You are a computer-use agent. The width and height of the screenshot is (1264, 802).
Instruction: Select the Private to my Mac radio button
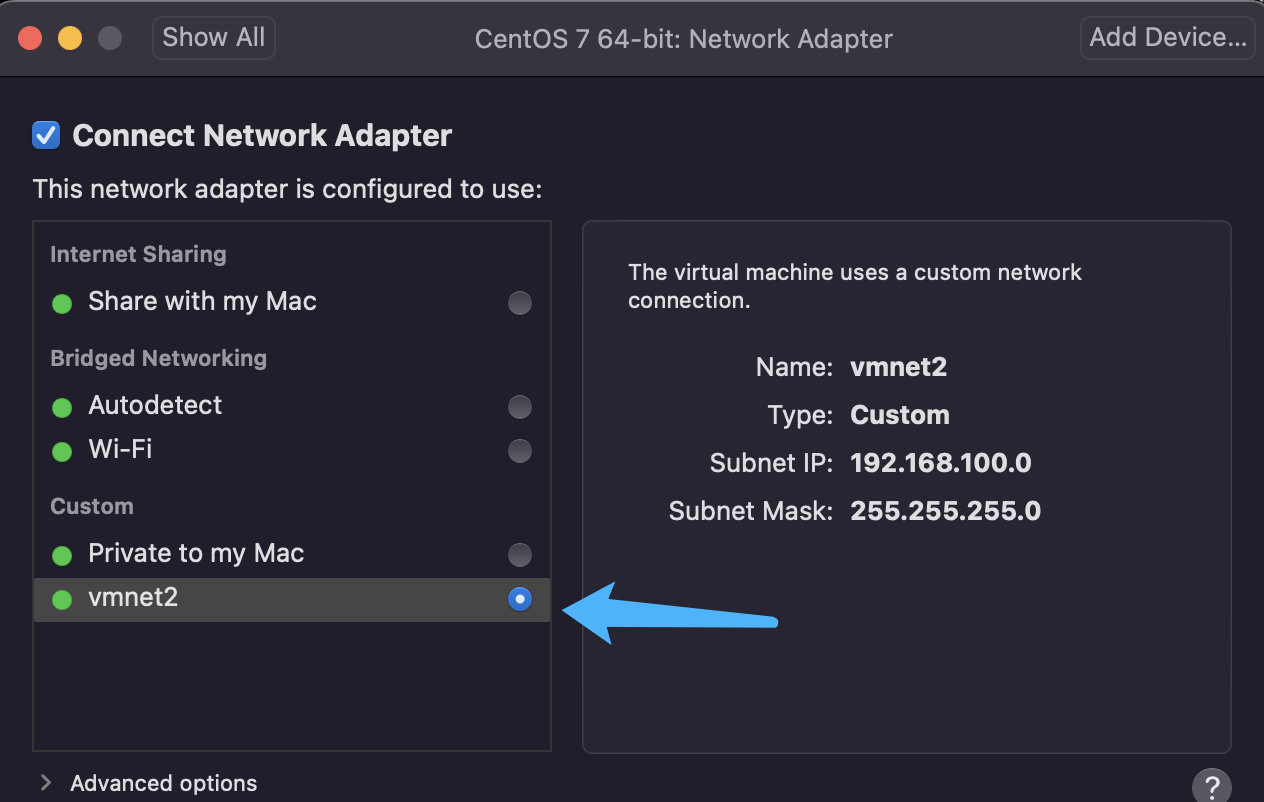[x=520, y=554]
